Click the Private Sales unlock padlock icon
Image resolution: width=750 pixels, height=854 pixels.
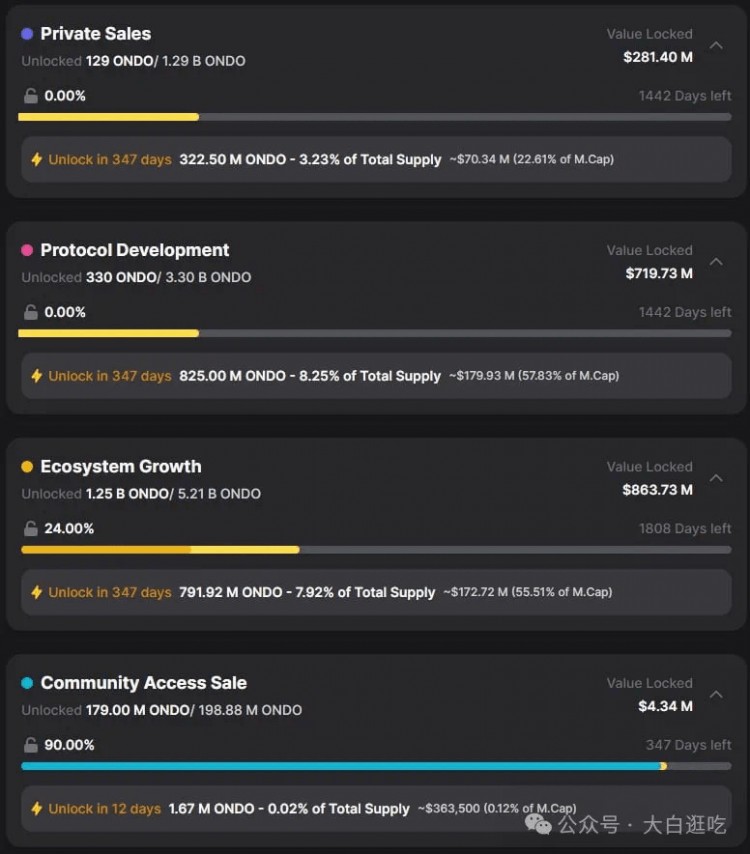(31, 96)
